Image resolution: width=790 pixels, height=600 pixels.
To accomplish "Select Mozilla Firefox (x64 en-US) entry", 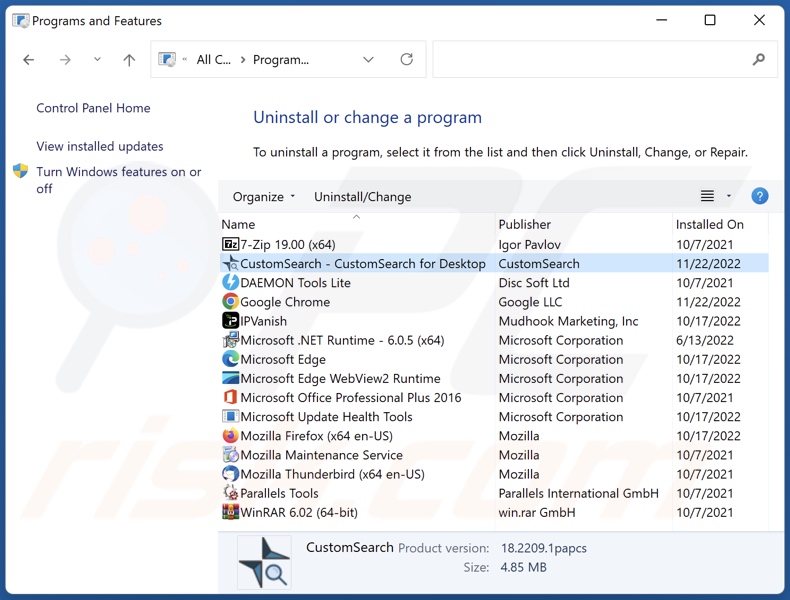I will point(316,436).
